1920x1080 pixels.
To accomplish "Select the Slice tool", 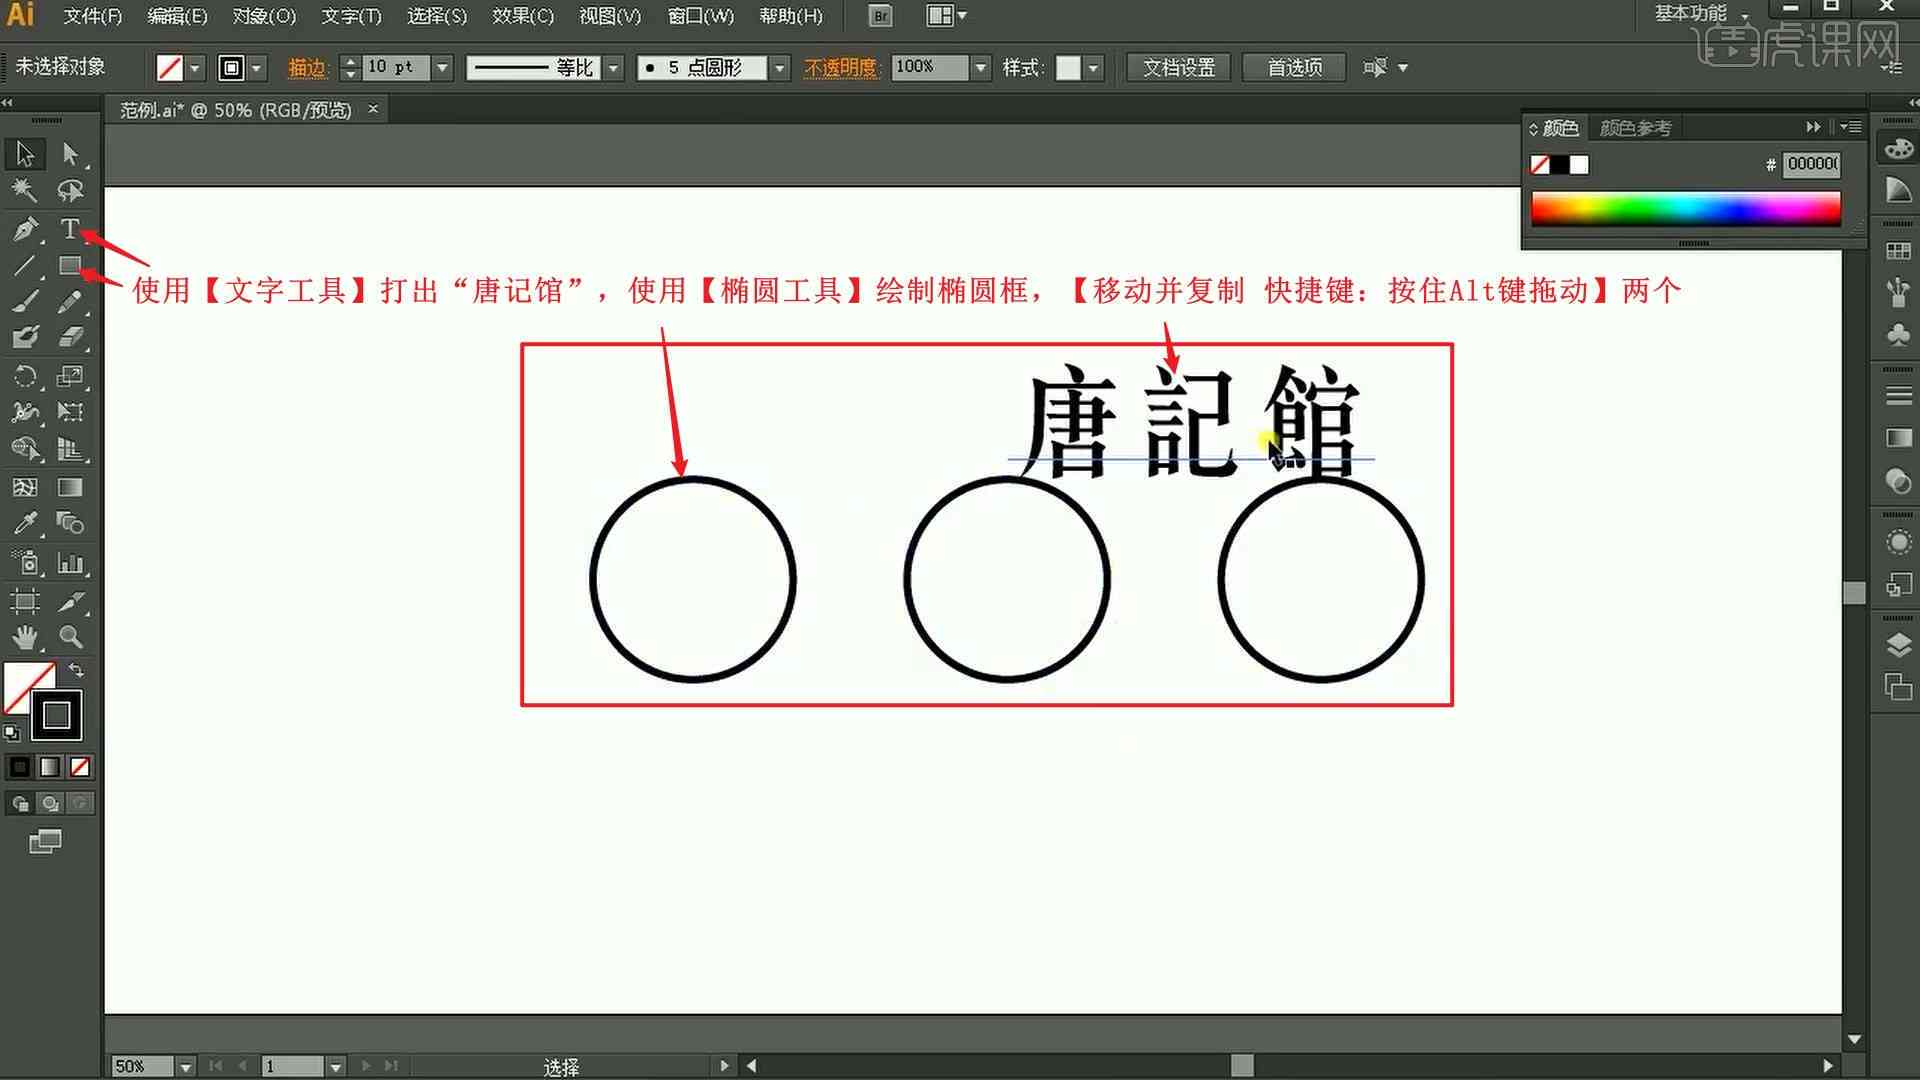I will [x=70, y=601].
